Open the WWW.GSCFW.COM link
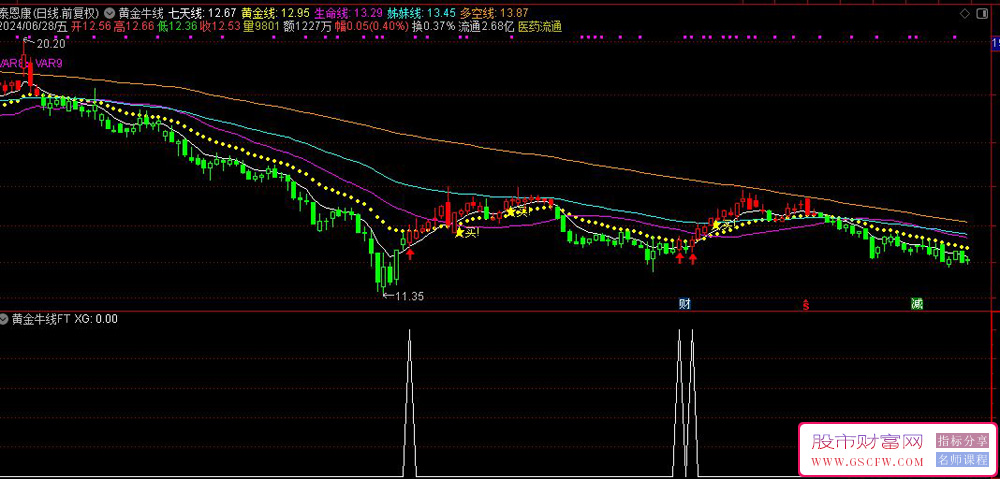Viewport: 1000px width, 479px height. click(x=867, y=461)
